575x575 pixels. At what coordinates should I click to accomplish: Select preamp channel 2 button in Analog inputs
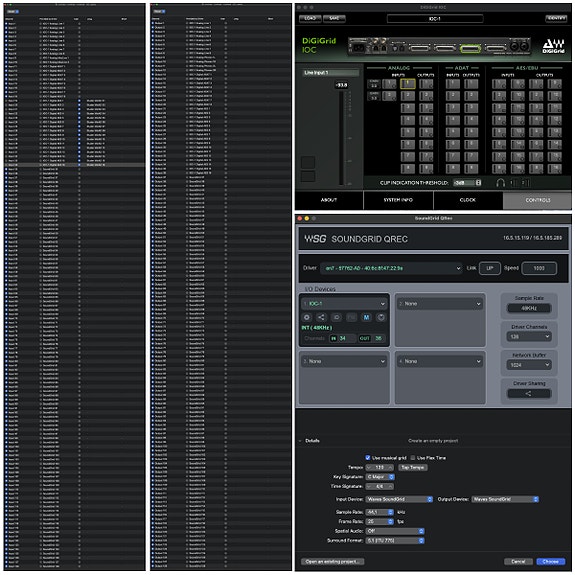389,96
